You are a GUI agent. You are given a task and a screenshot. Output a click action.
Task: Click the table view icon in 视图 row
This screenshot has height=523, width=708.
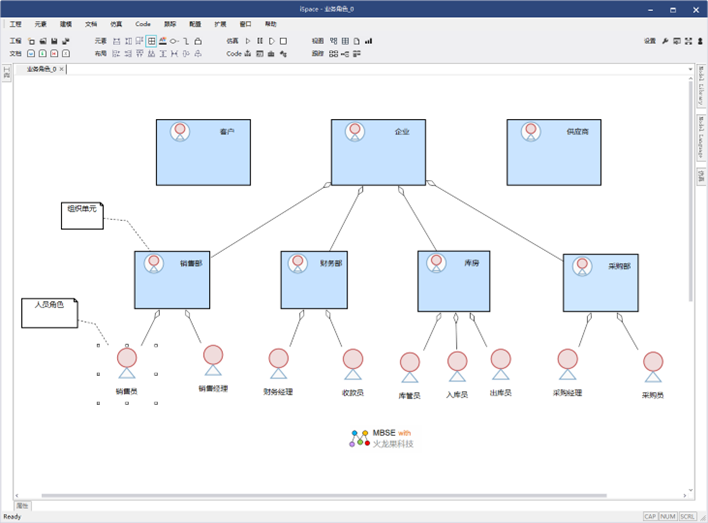pyautogui.click(x=345, y=41)
